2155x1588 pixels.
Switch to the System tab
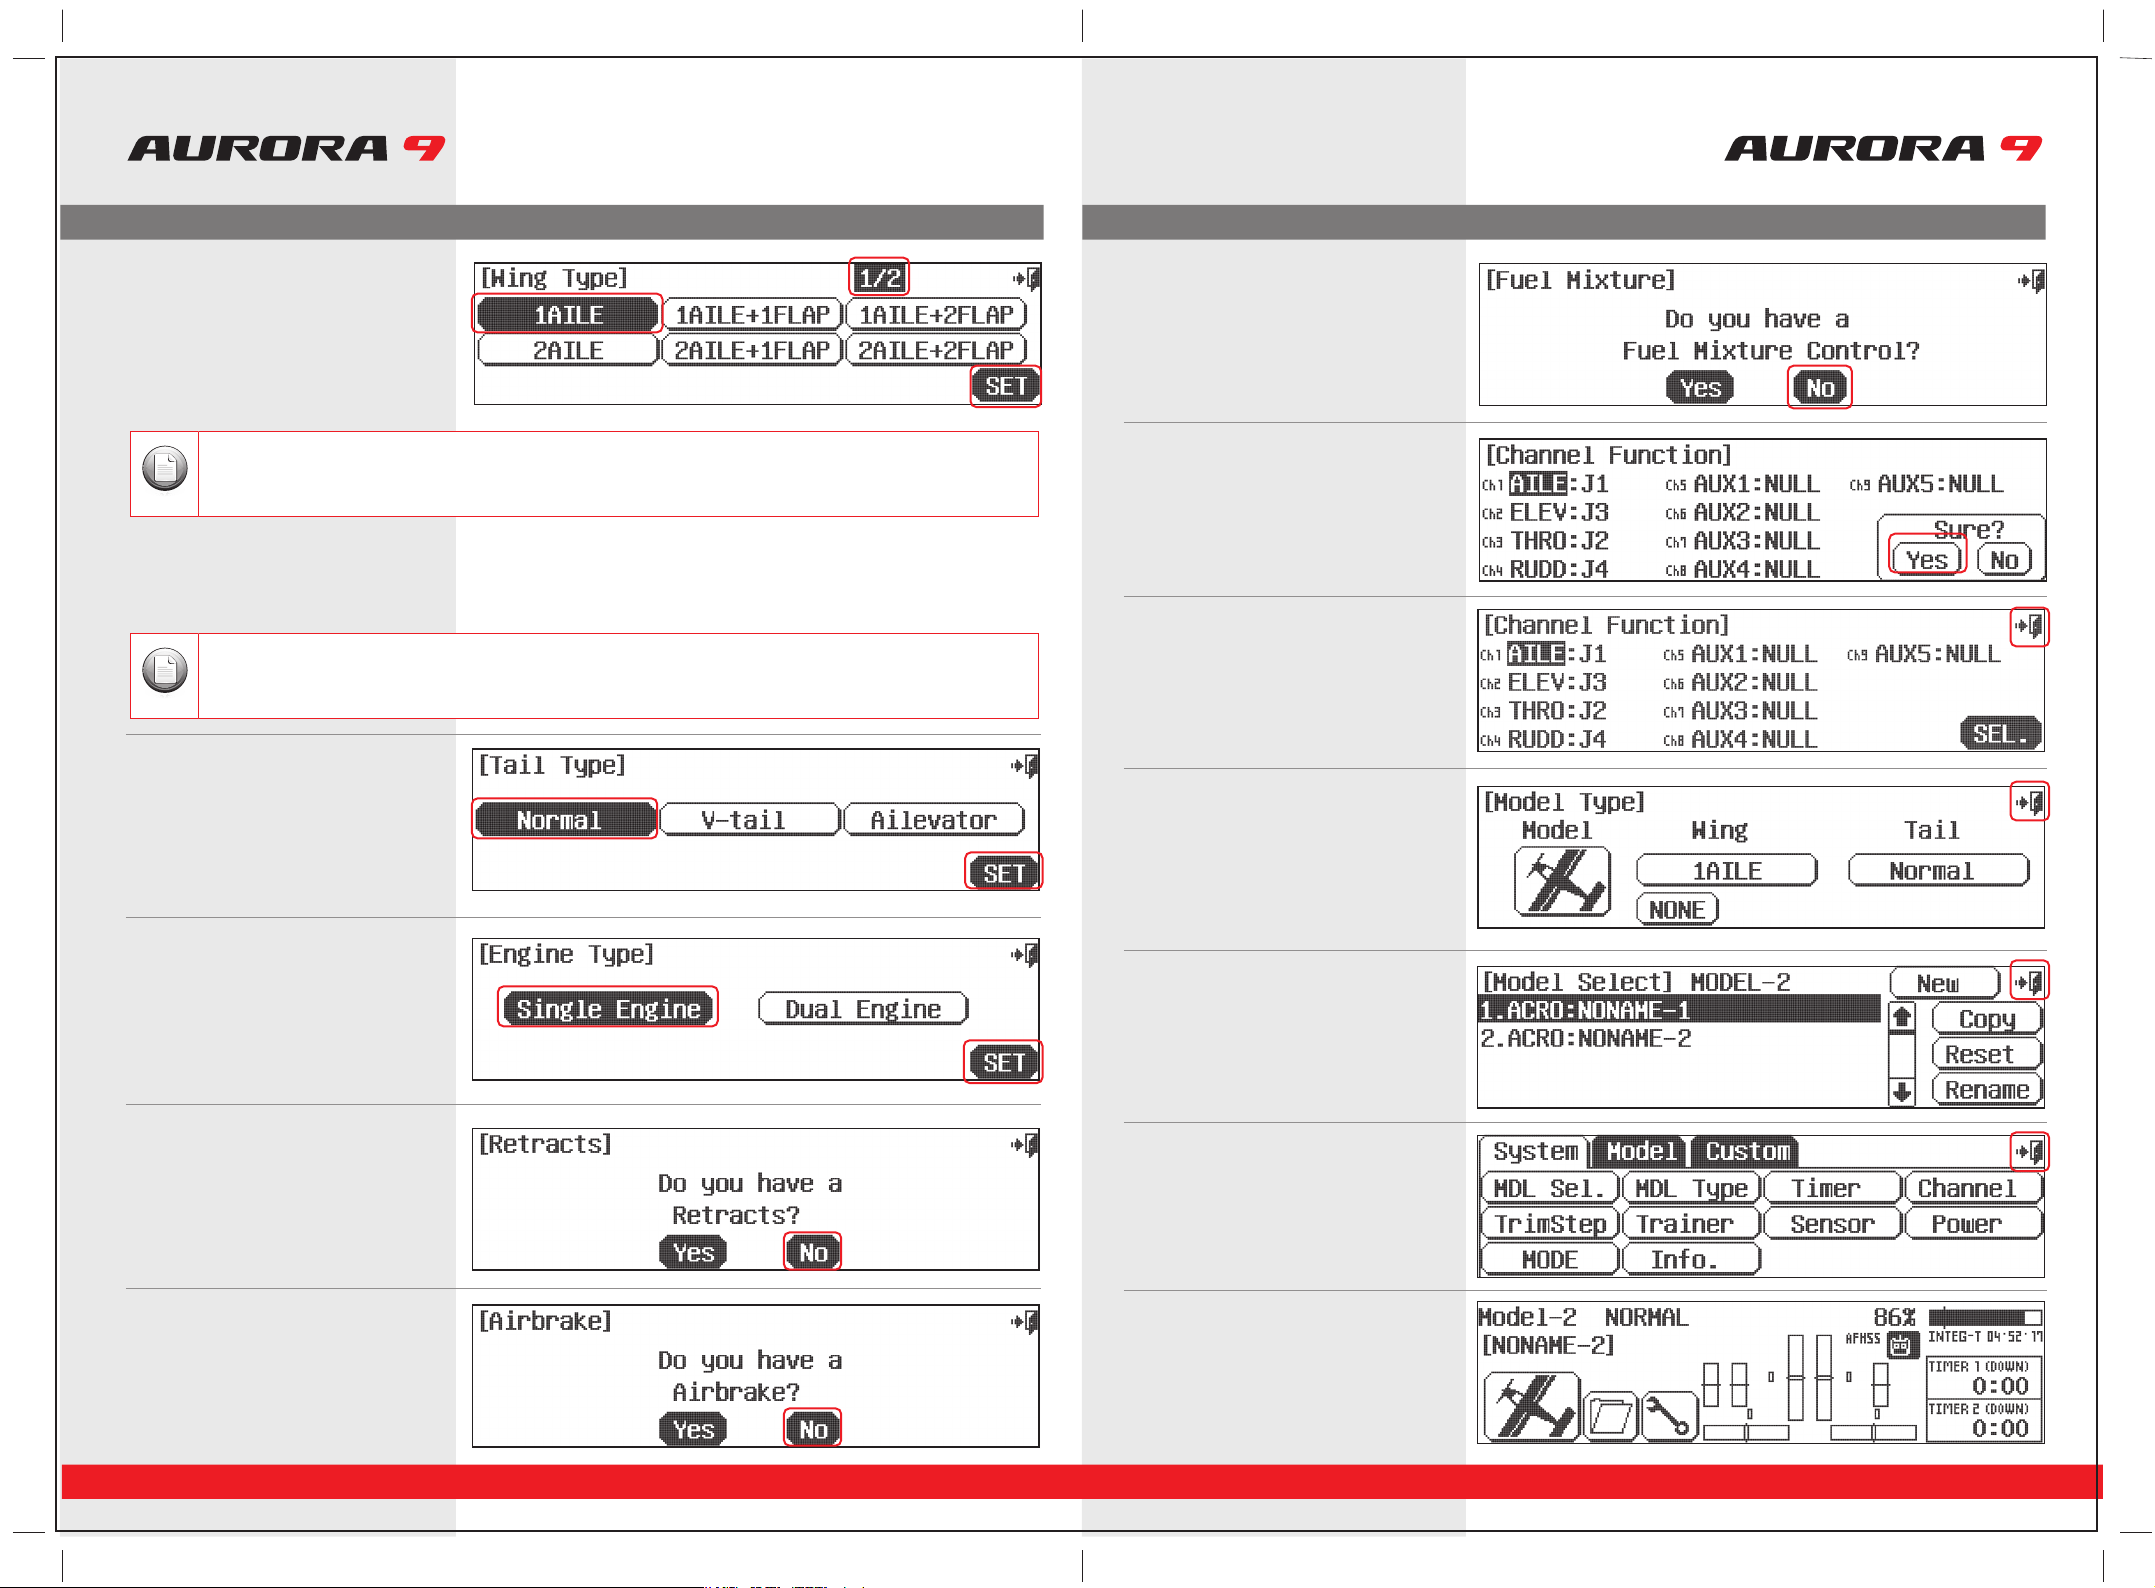[x=1535, y=1152]
